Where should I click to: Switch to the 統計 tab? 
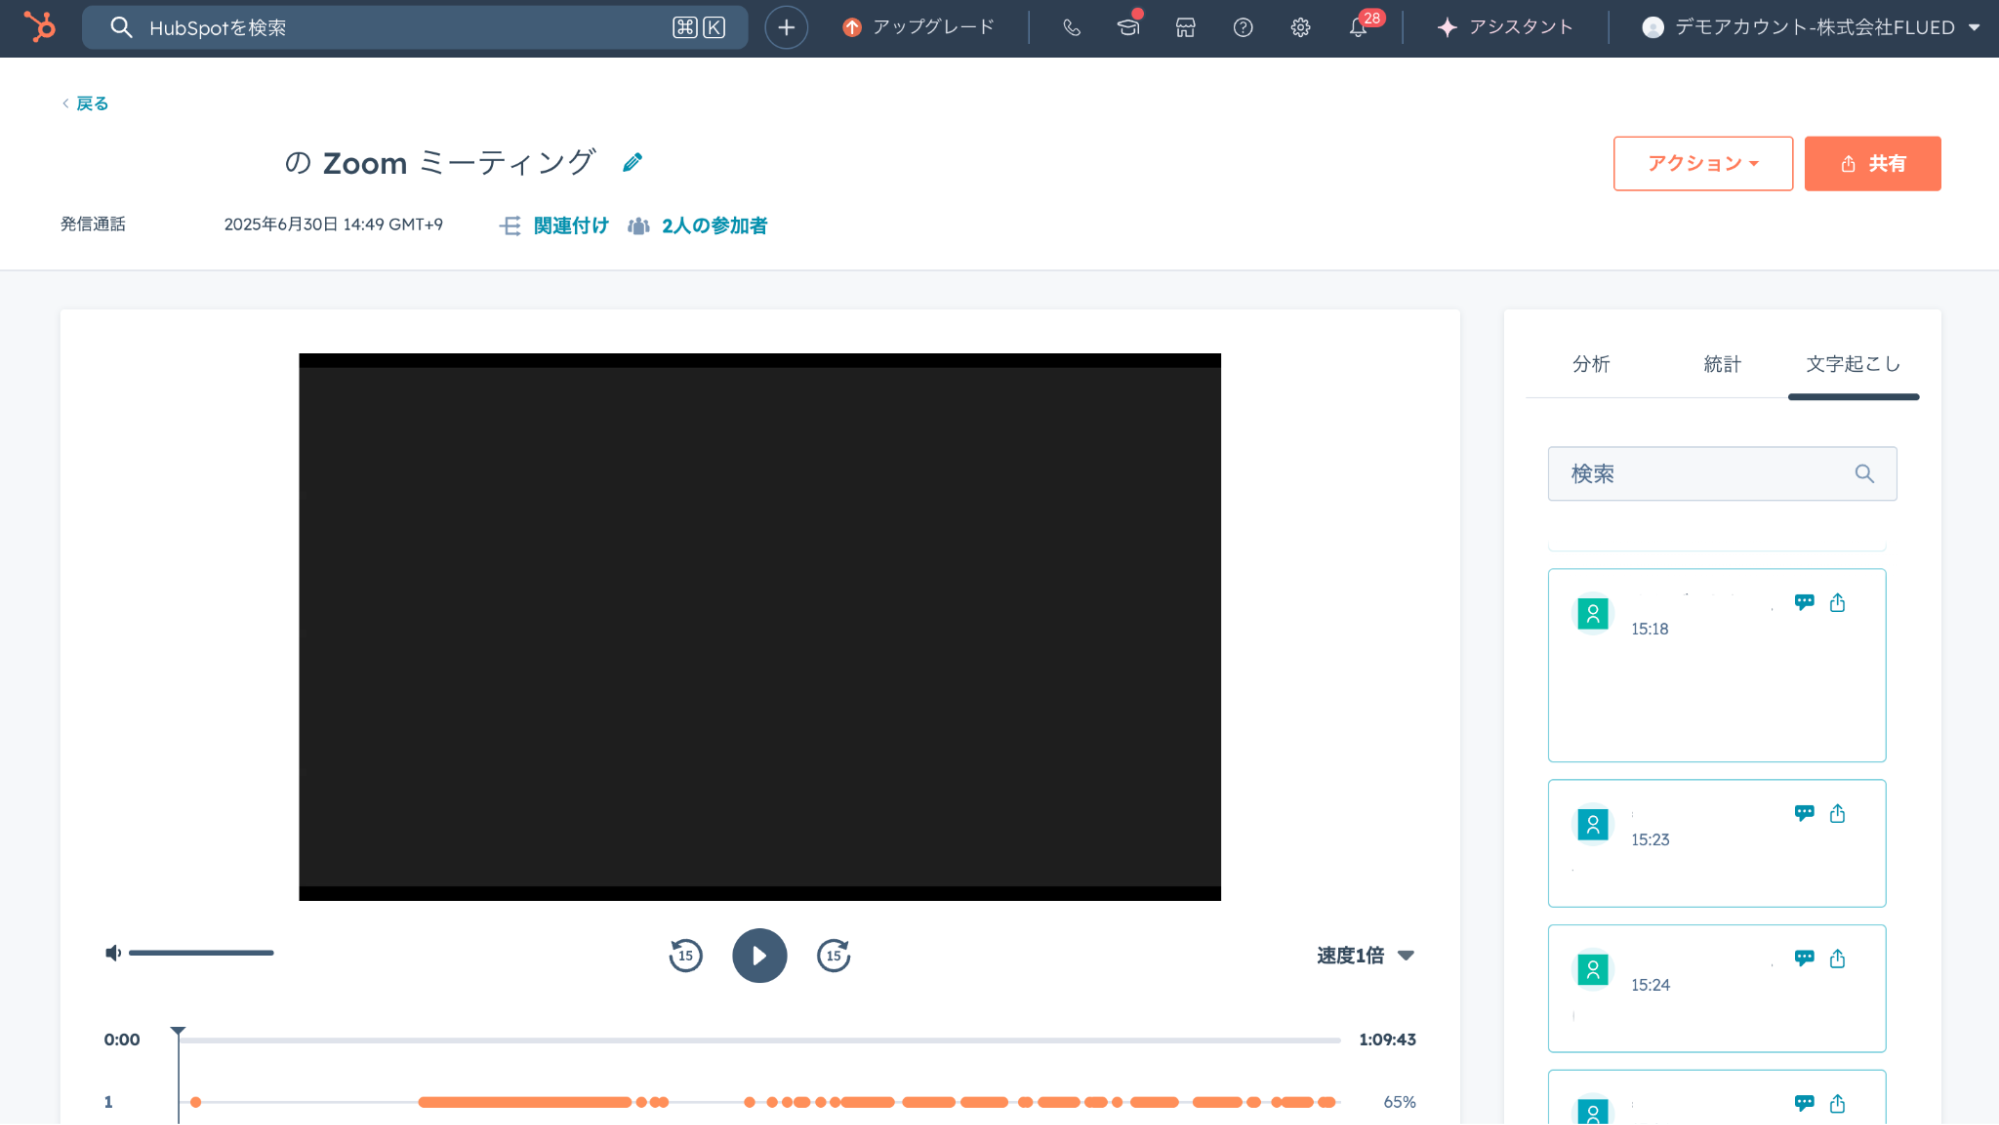coord(1722,364)
